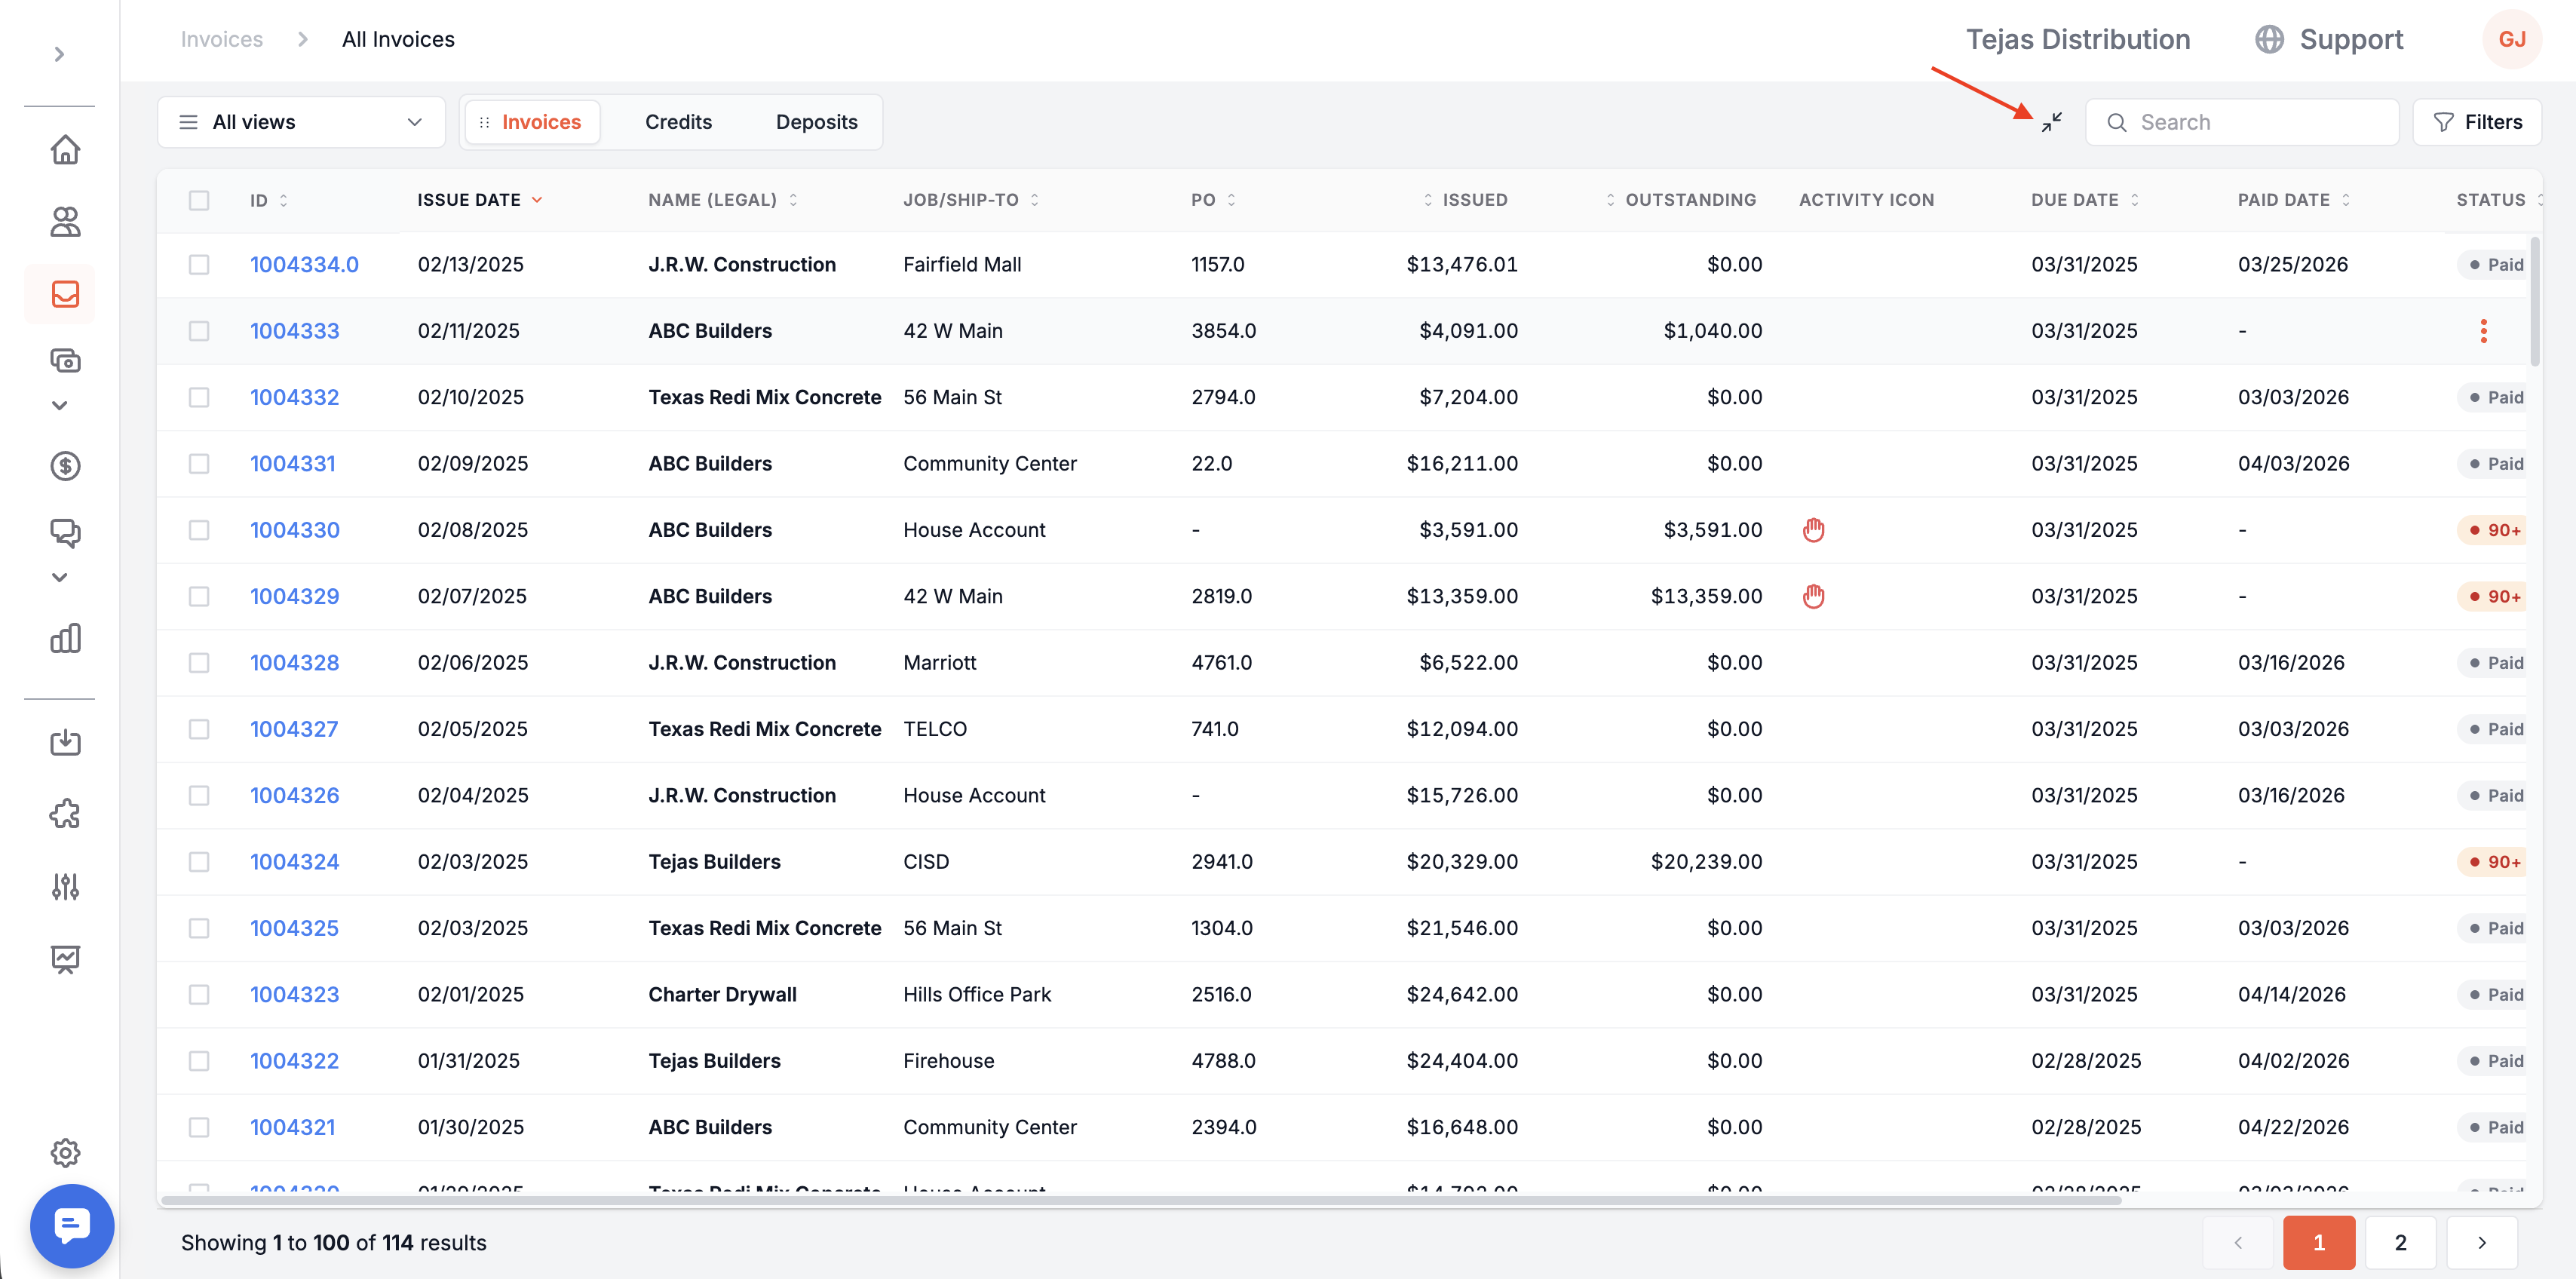Expand the sidebar with the top chevron
This screenshot has width=2576, height=1279.
pos(59,54)
